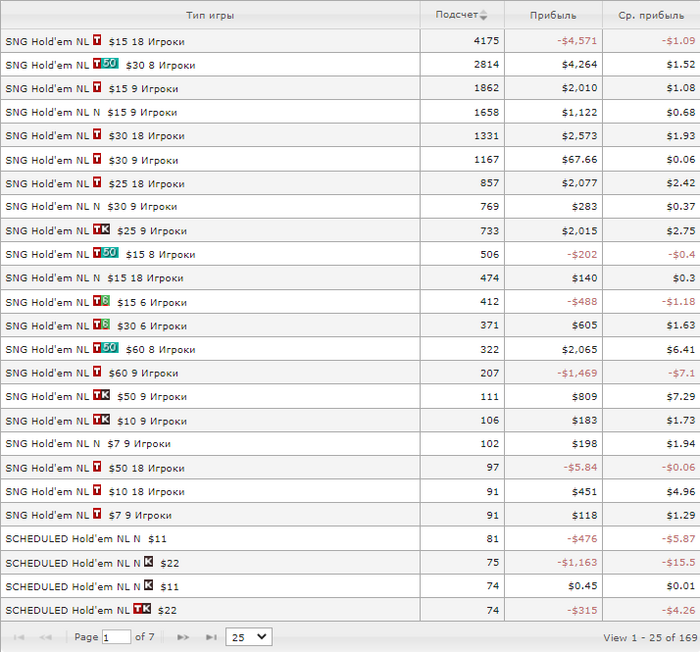Viewport: 700px width, 652px height.
Task: Select the profit cell $0.45
Action: point(553,586)
